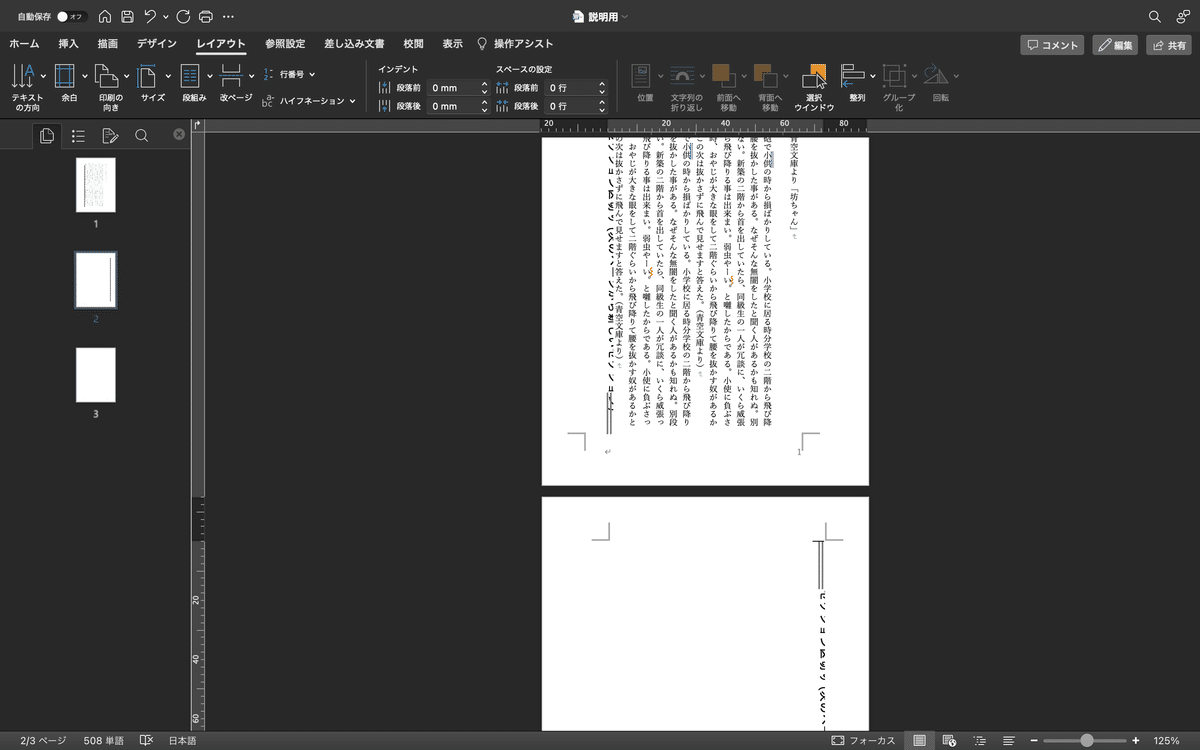
Task: Select the レイアウト tab
Action: pos(221,44)
